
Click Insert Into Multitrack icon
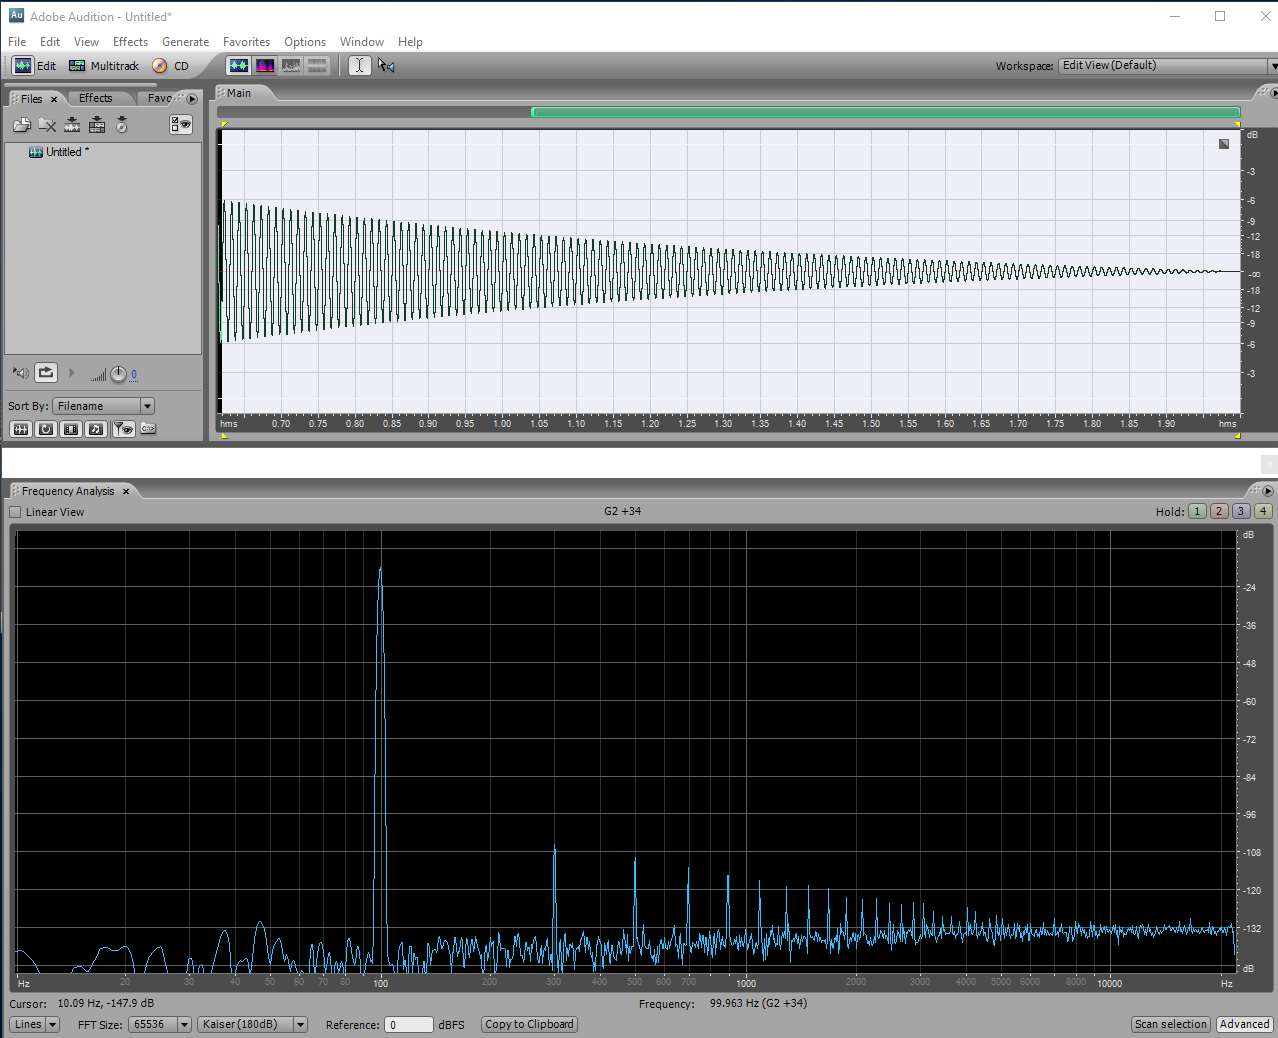click(x=97, y=125)
